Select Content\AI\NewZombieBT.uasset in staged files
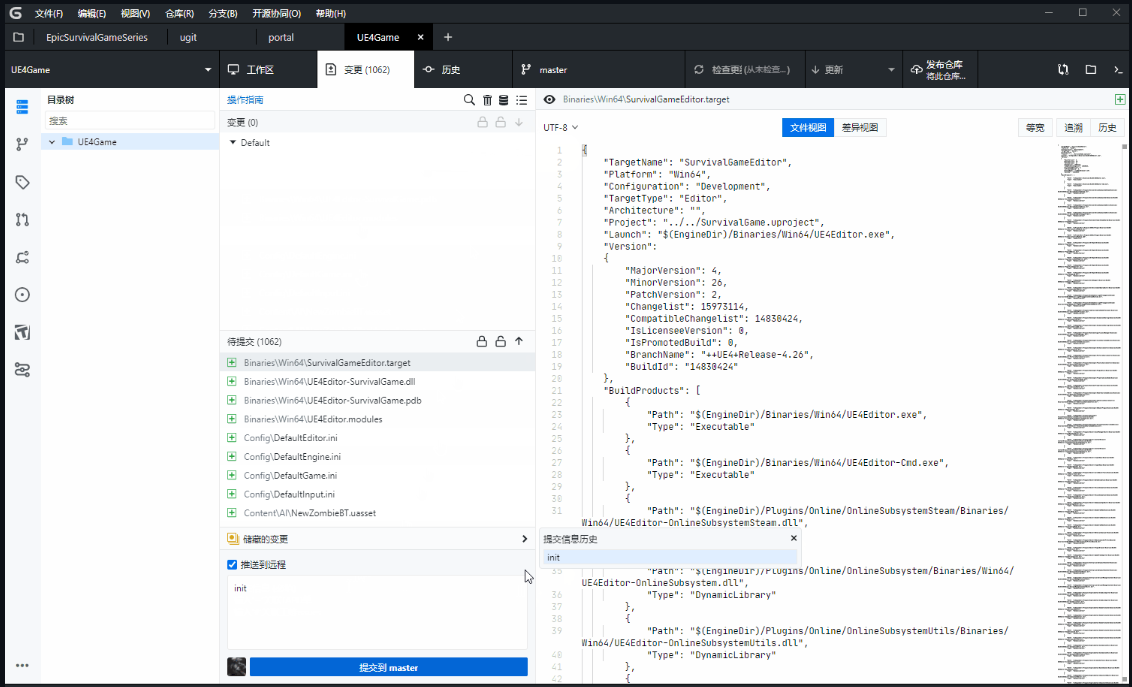 [x=378, y=512]
